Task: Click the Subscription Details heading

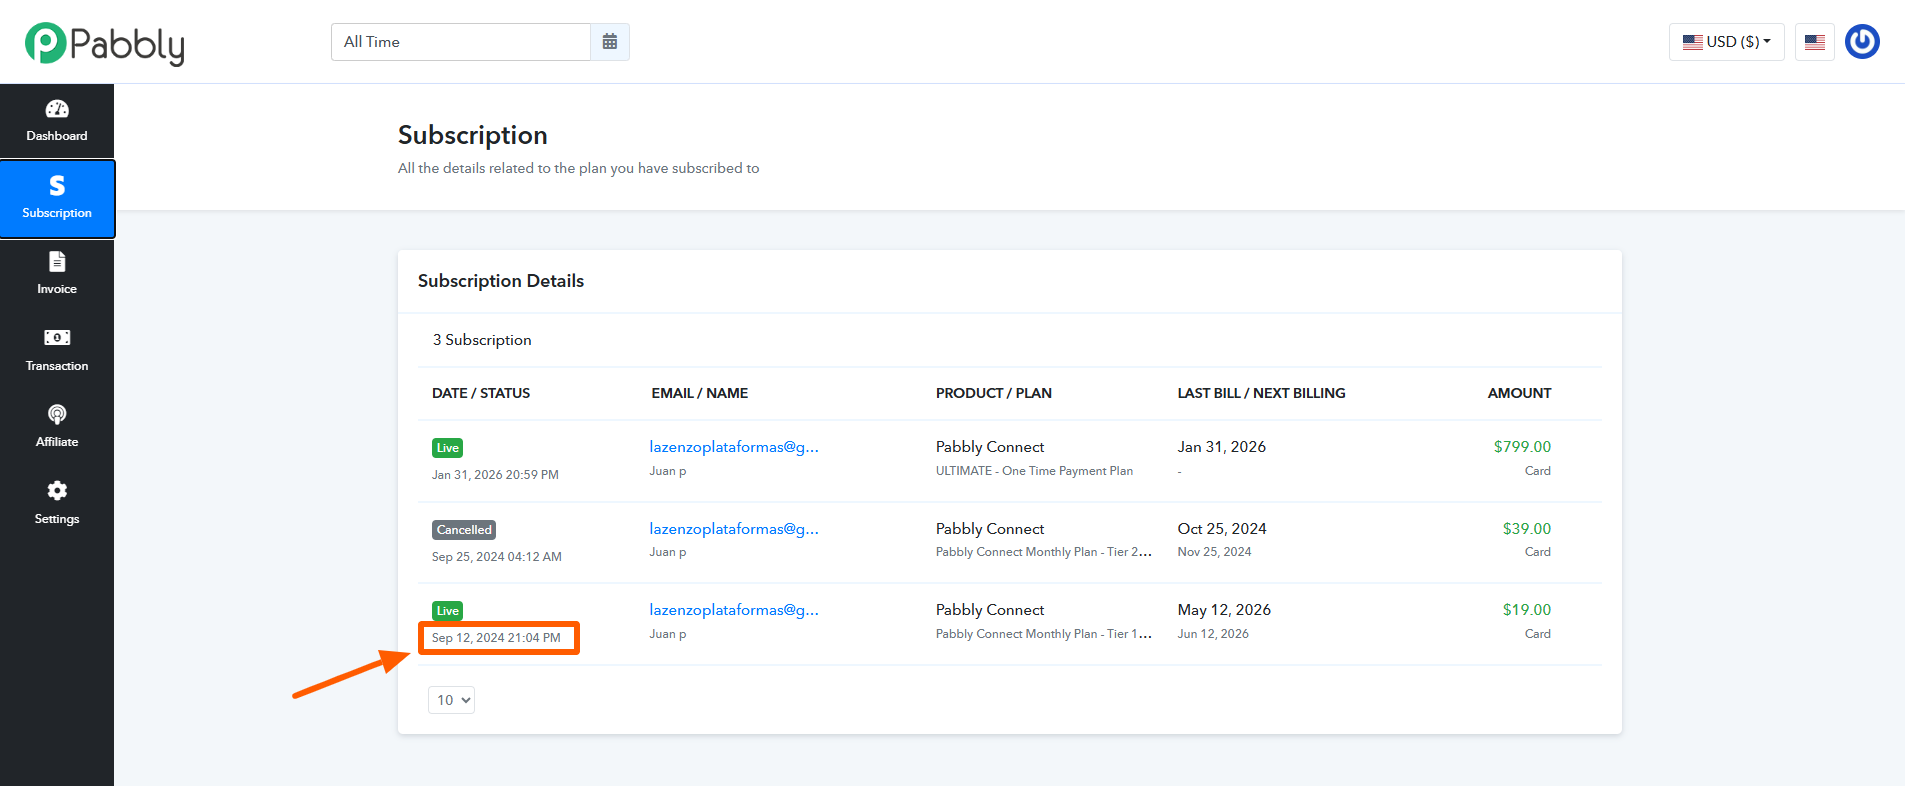Action: pyautogui.click(x=501, y=281)
